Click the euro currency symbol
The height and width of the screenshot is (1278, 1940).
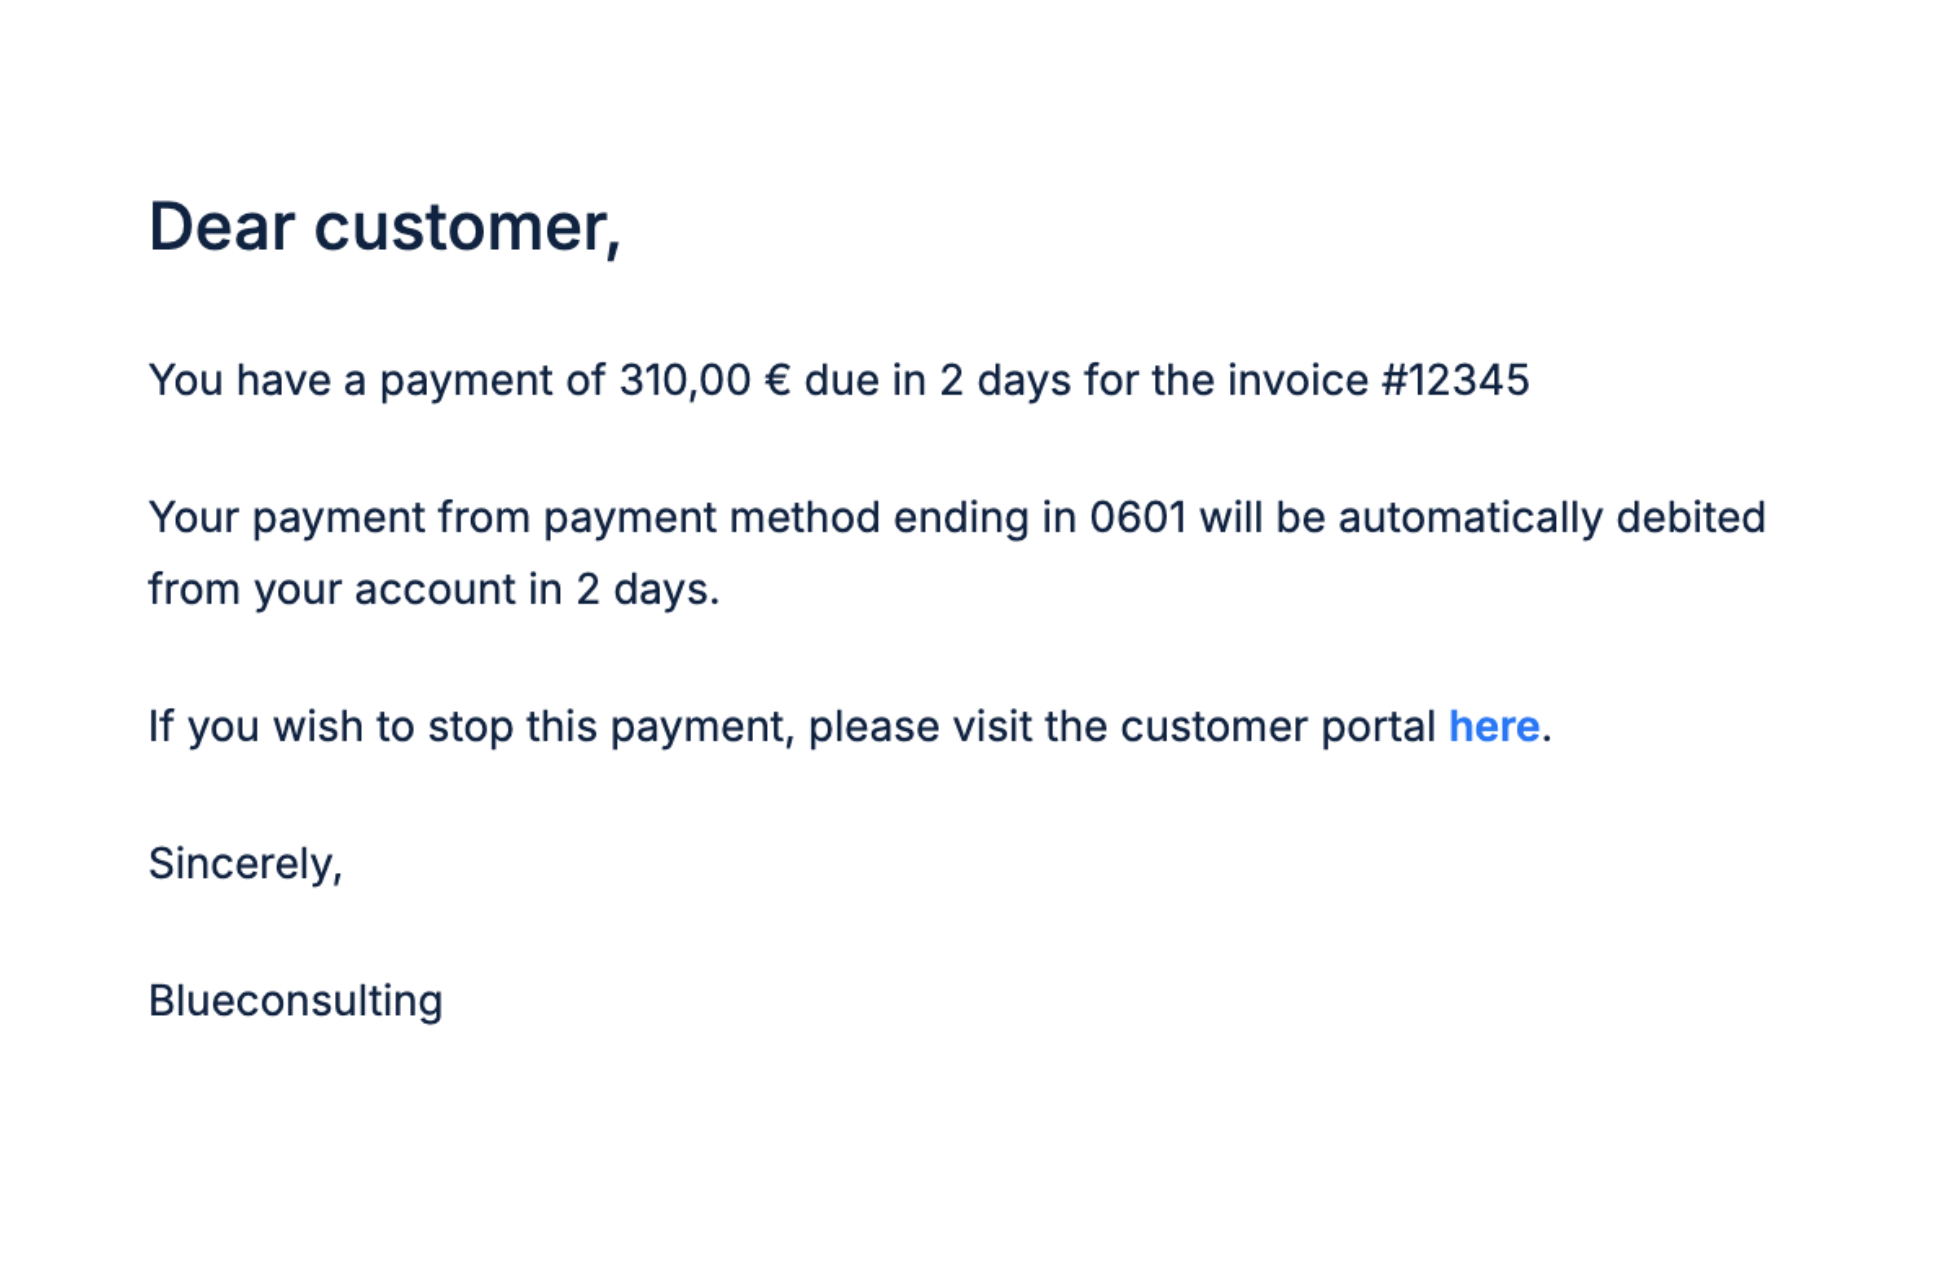click(777, 381)
